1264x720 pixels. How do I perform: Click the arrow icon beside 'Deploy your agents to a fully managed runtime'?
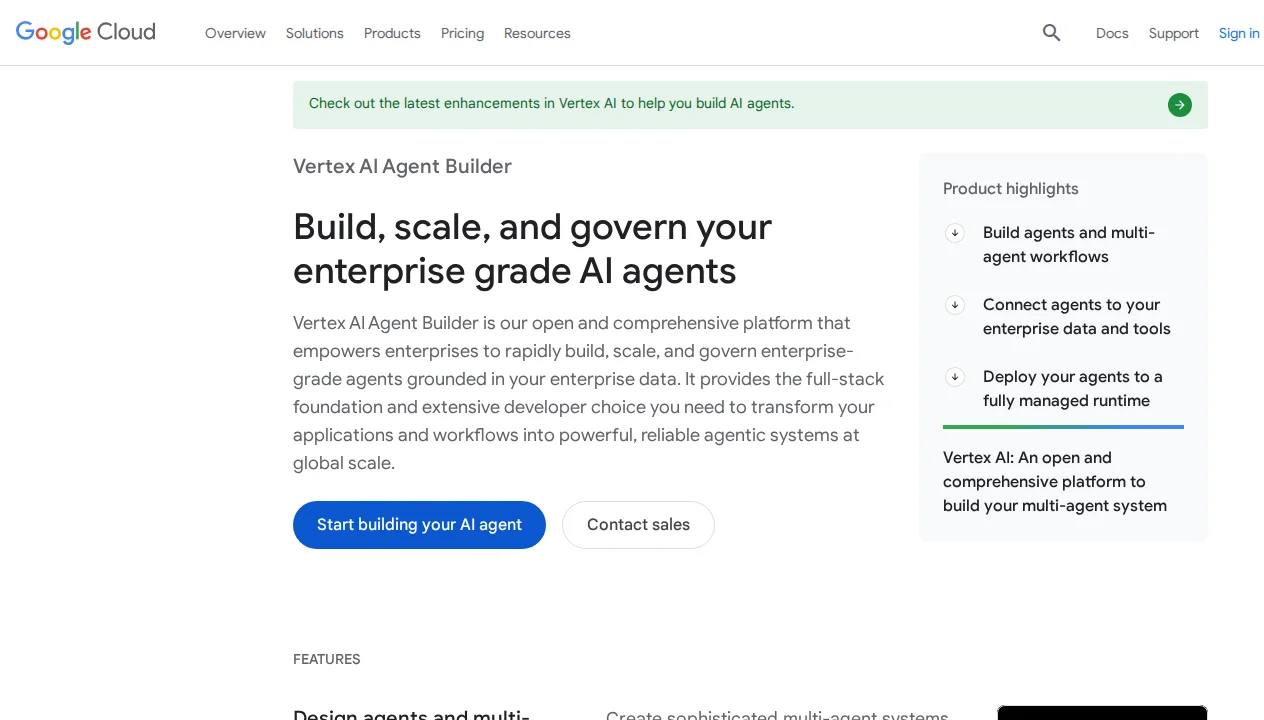[955, 377]
